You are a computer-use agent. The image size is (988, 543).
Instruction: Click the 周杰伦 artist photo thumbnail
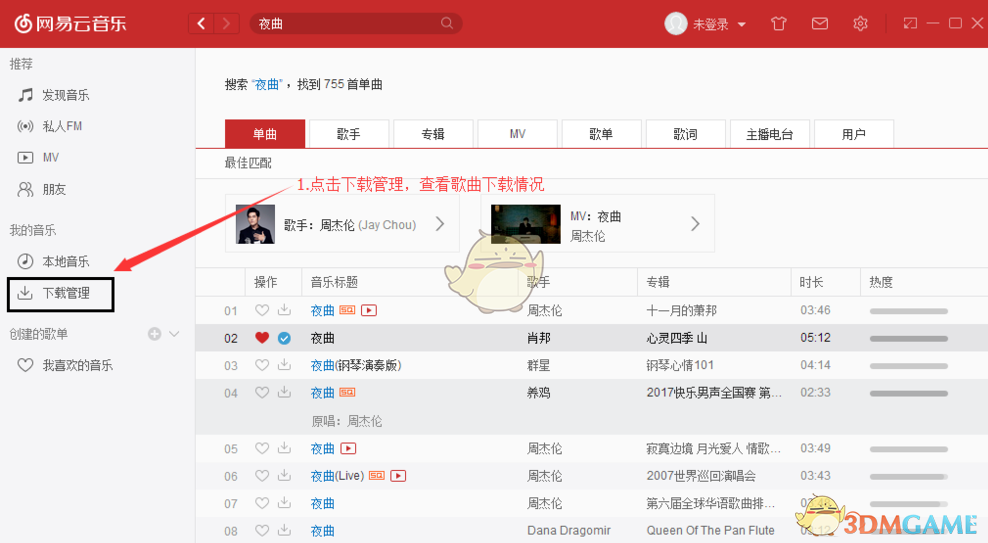pyautogui.click(x=255, y=224)
